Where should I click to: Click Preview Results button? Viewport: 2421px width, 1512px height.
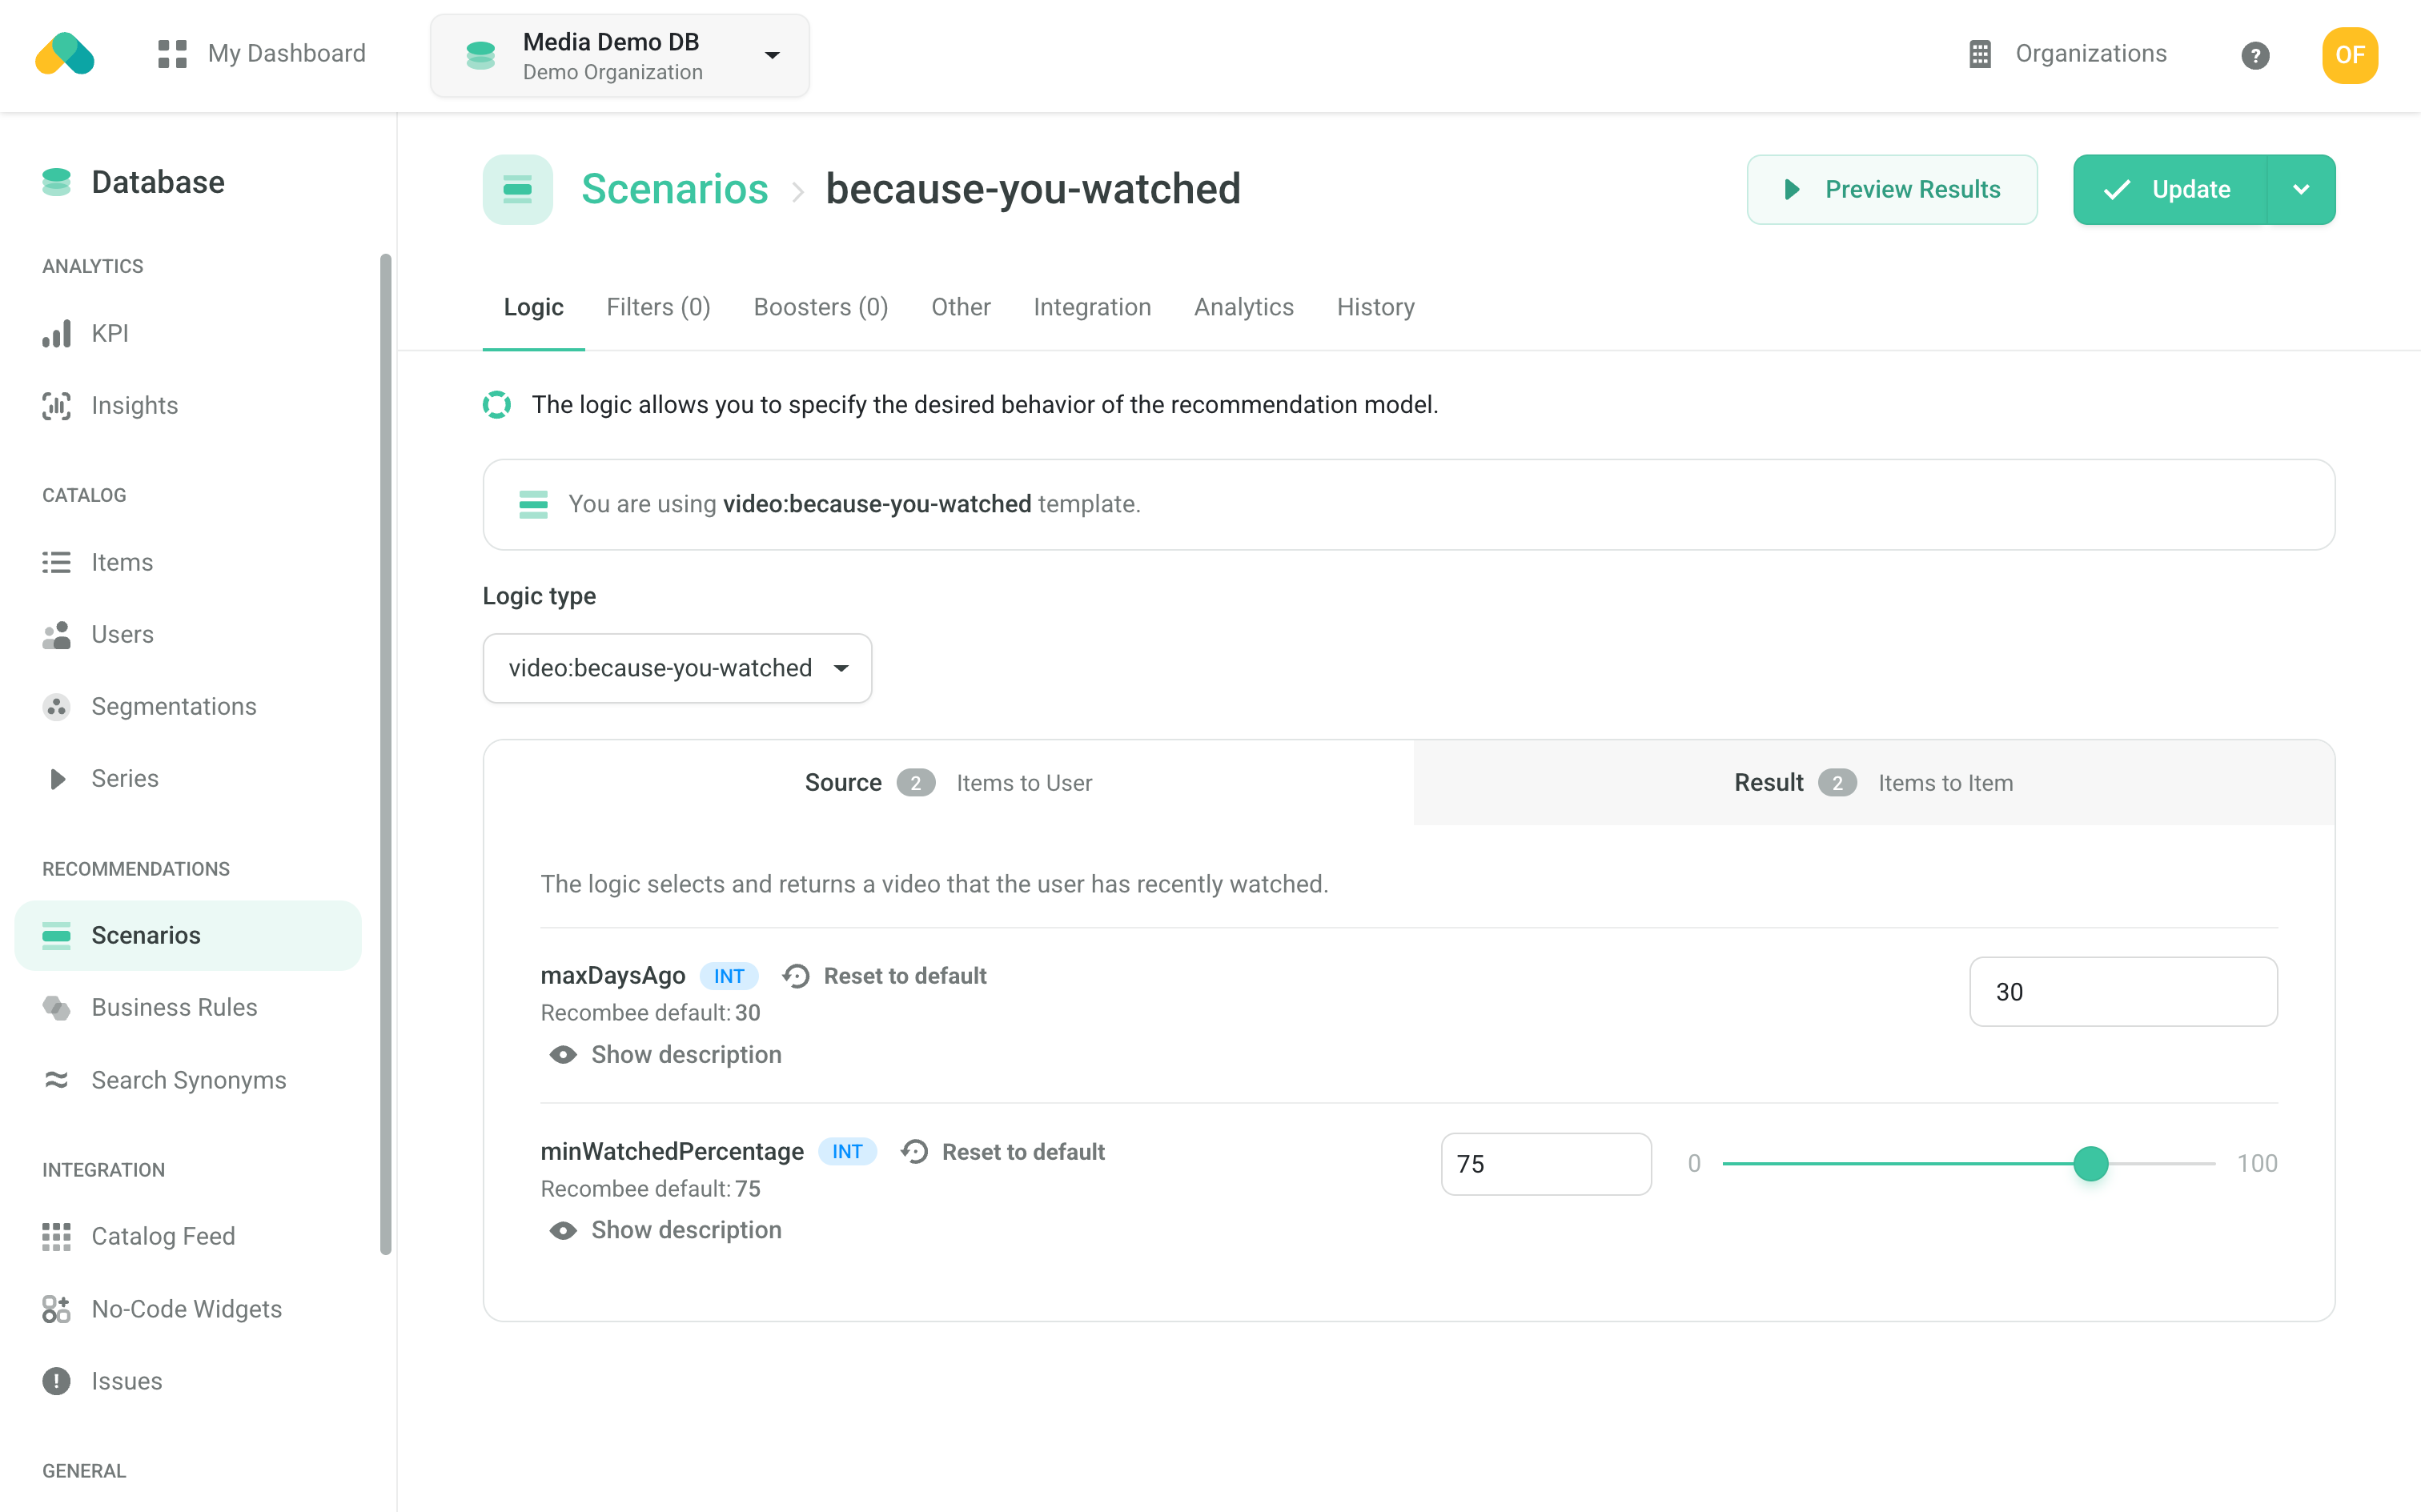pyautogui.click(x=1891, y=189)
